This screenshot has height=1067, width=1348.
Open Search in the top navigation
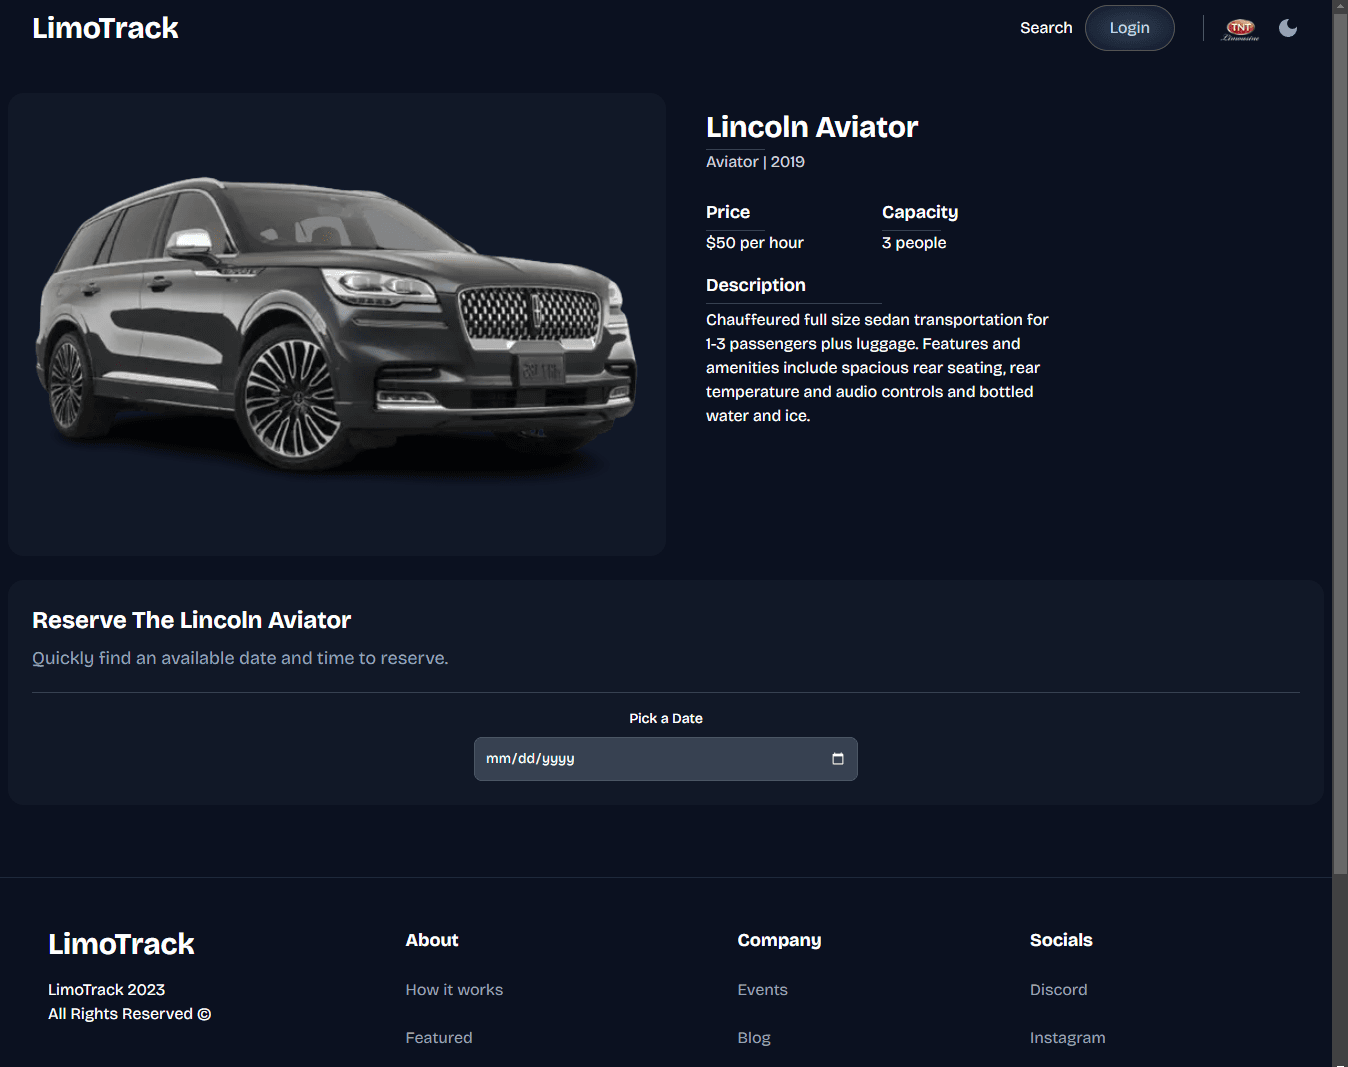pyautogui.click(x=1046, y=28)
